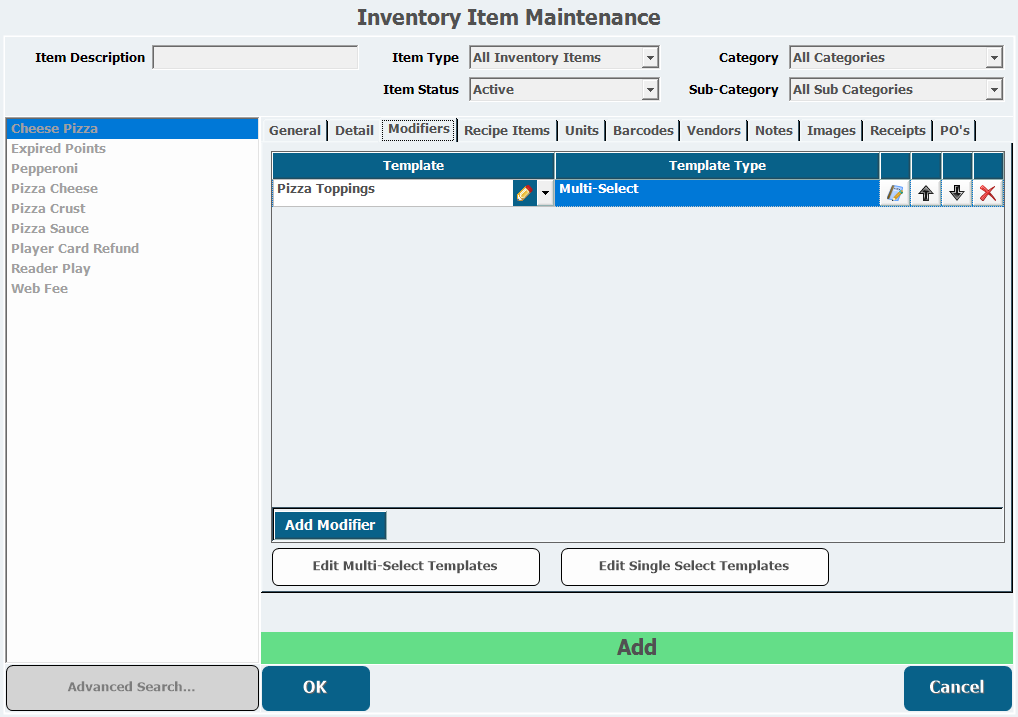
Task: Open the Sub-Category dropdown
Action: [994, 90]
